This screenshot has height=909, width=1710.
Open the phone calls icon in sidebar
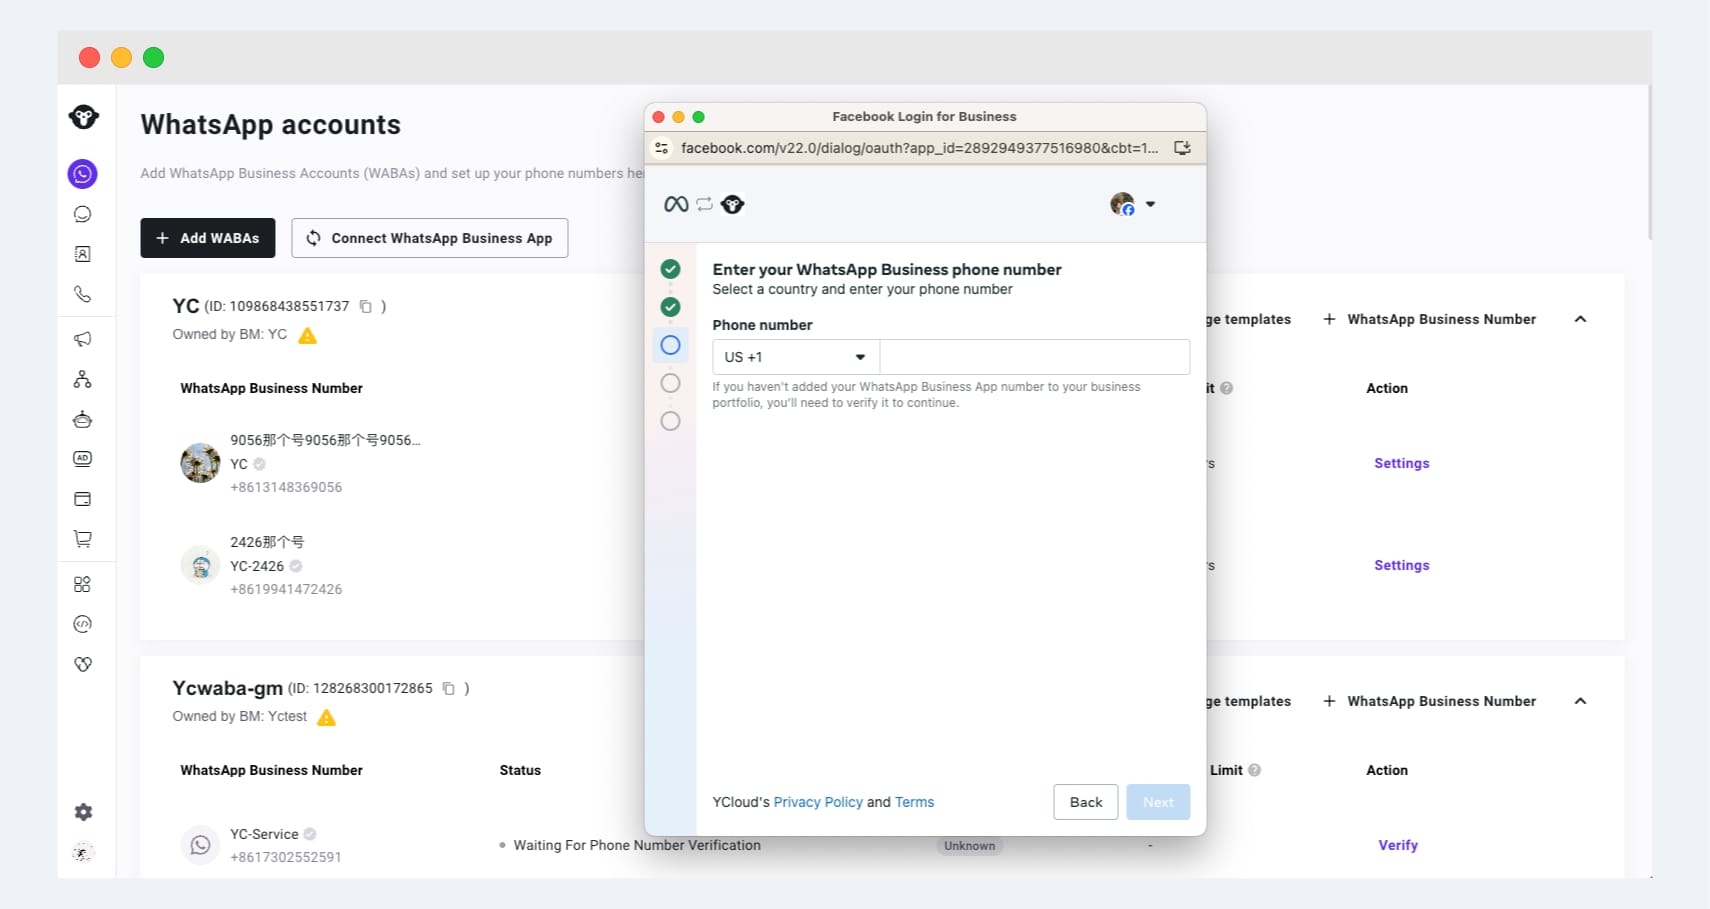(83, 294)
